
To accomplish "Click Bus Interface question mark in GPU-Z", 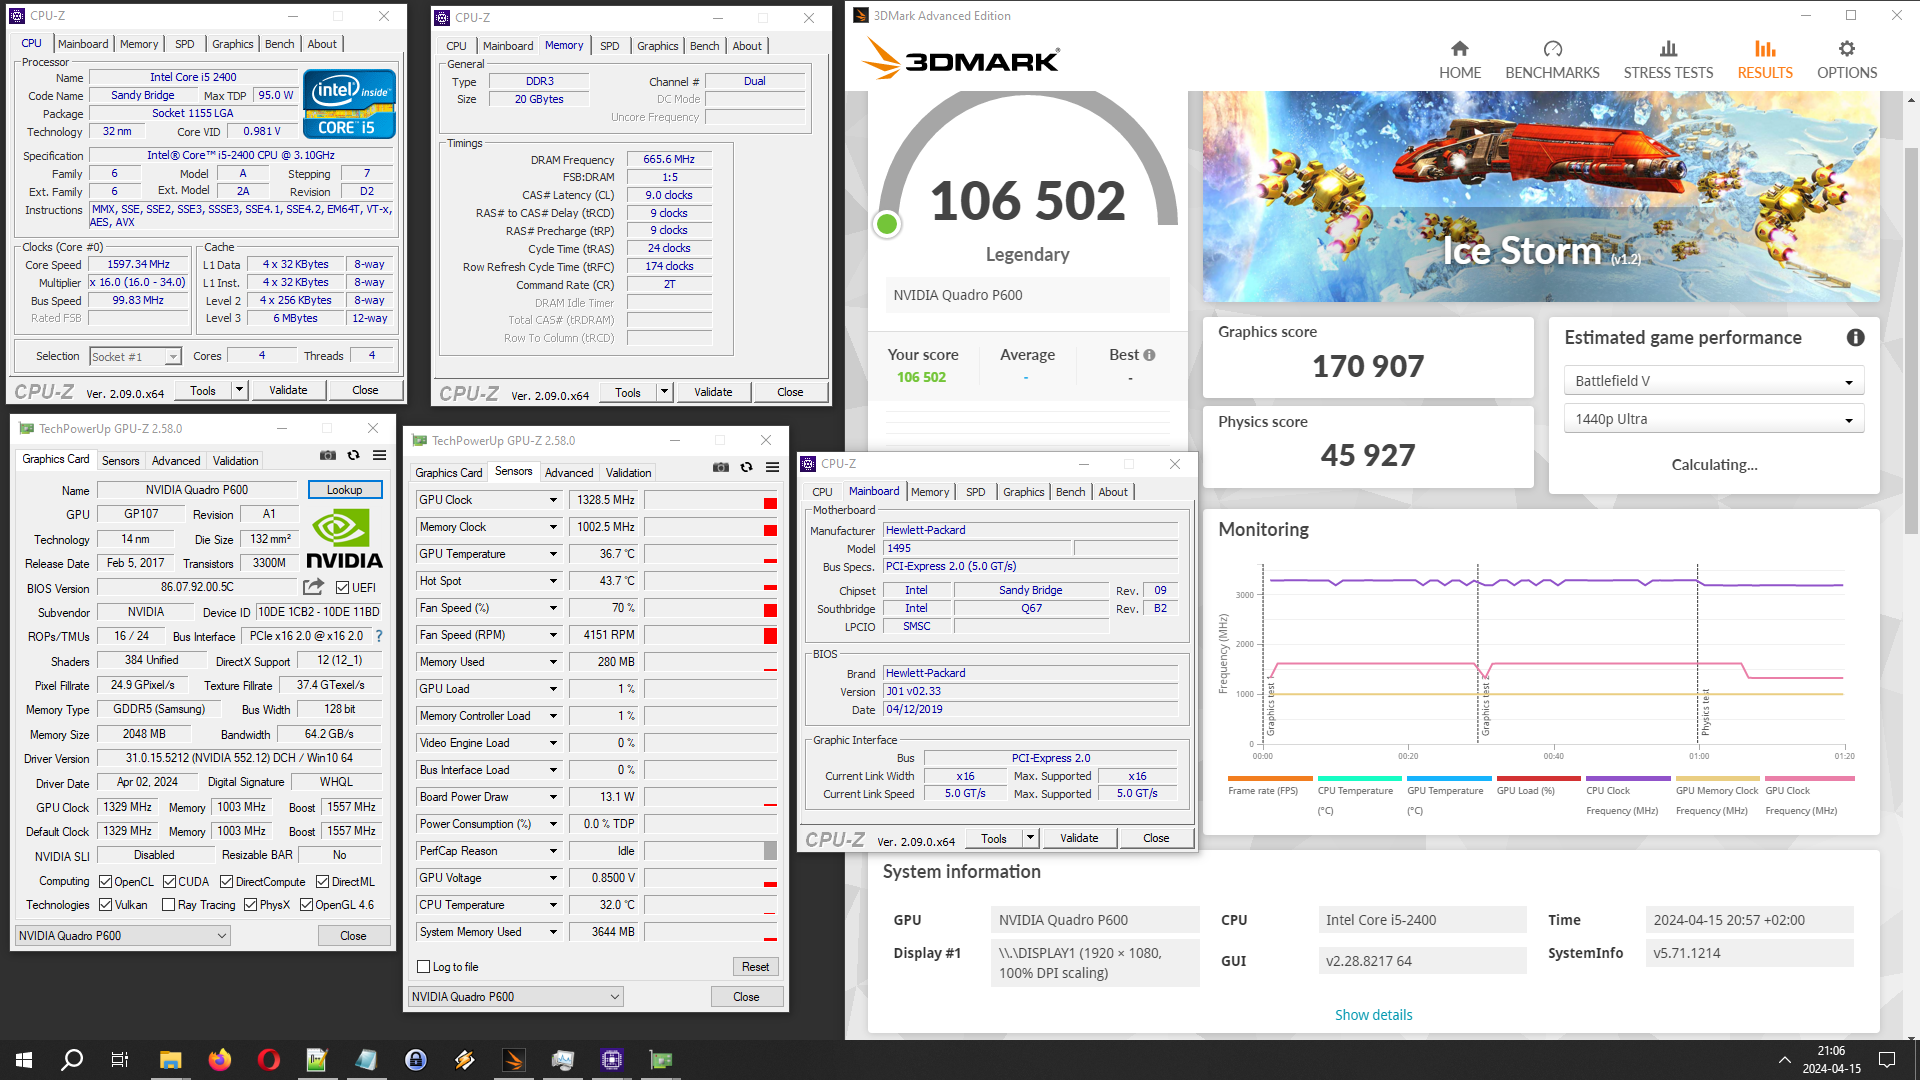I will [379, 636].
